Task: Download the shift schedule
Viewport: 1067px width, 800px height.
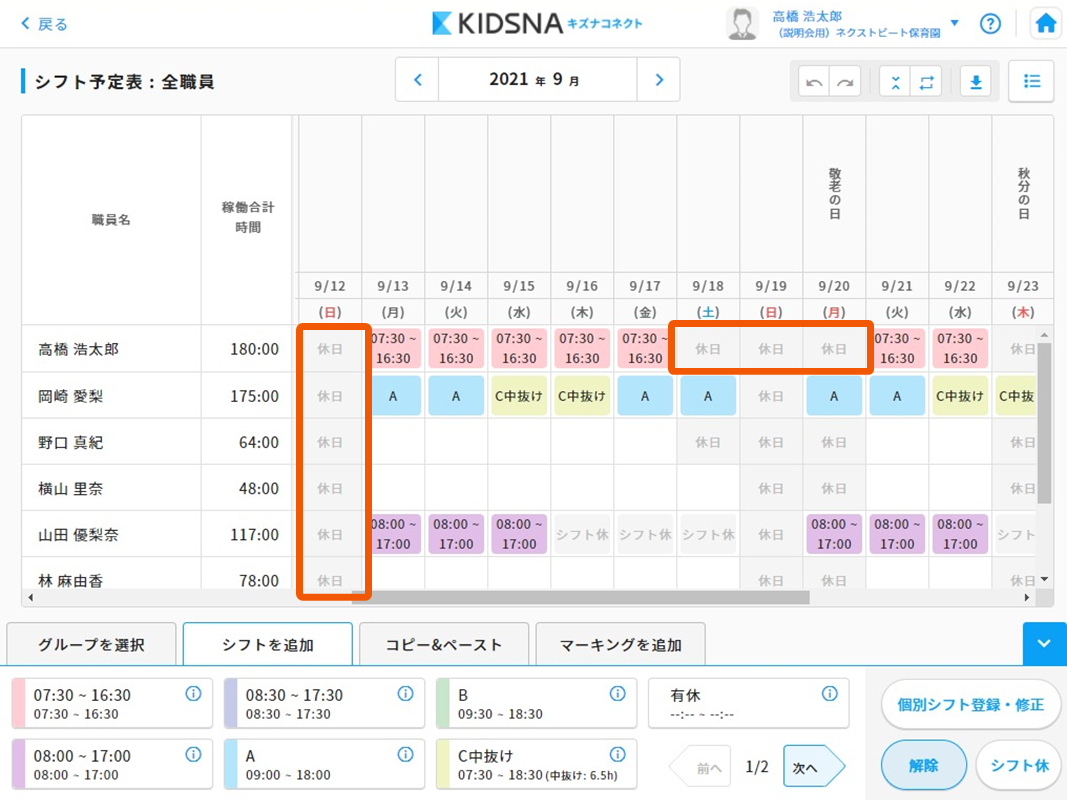Action: pyautogui.click(x=975, y=82)
